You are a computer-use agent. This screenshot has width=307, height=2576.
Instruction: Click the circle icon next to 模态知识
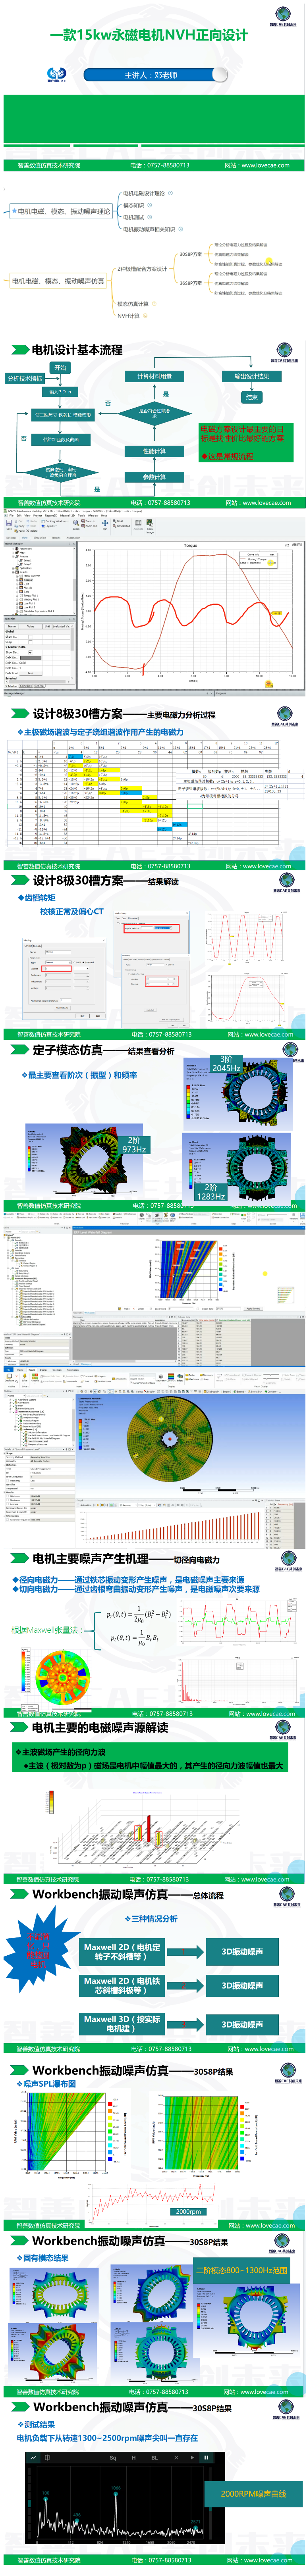point(150,205)
